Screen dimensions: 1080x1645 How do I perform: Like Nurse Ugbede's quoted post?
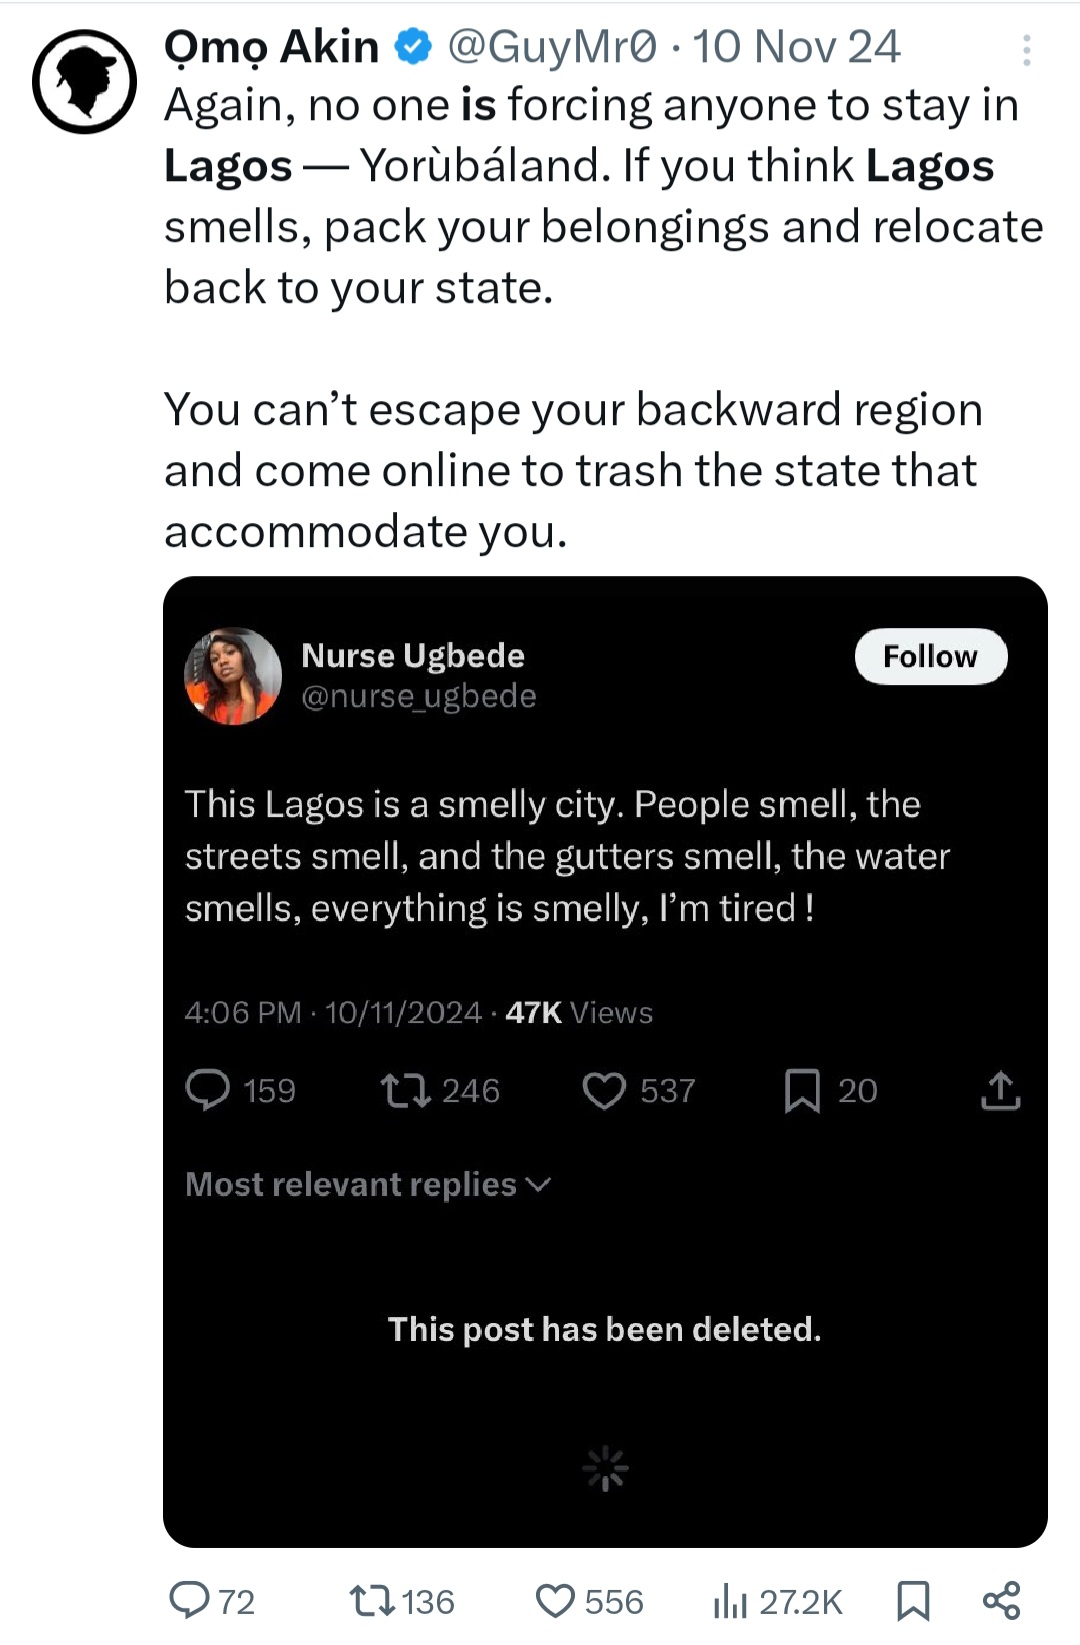[x=604, y=1090]
